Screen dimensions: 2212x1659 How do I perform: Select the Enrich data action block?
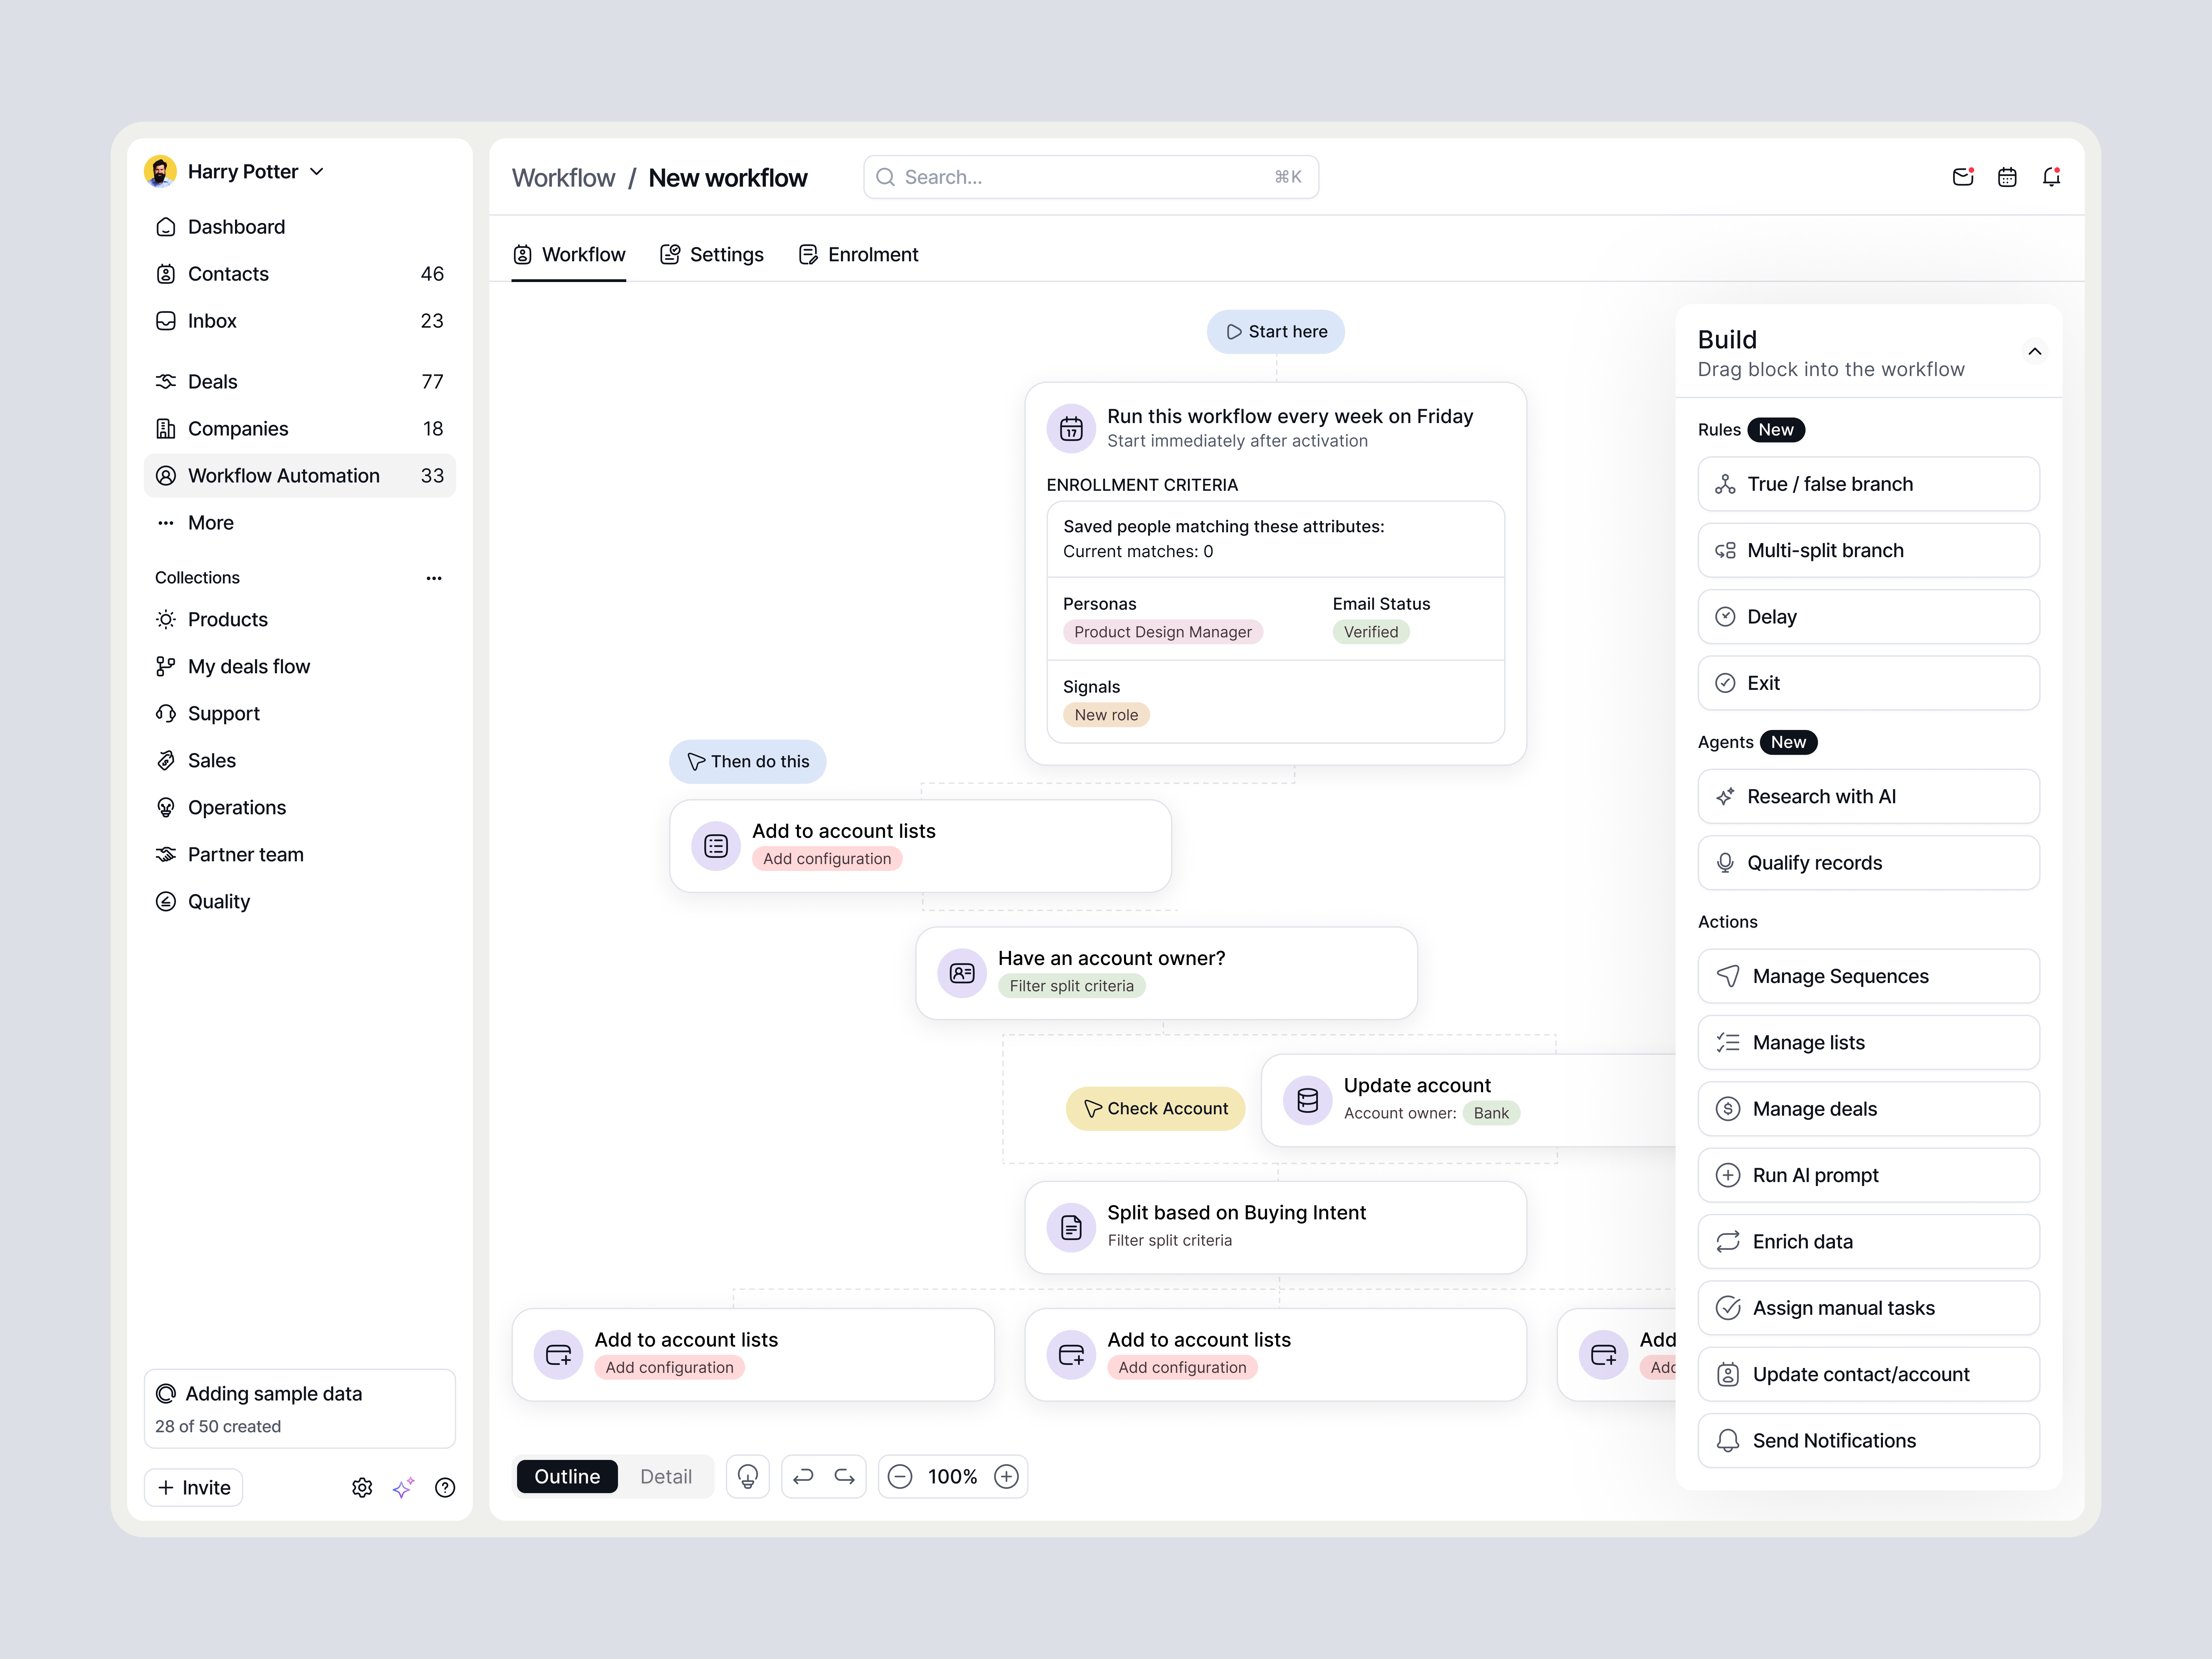click(x=1869, y=1242)
